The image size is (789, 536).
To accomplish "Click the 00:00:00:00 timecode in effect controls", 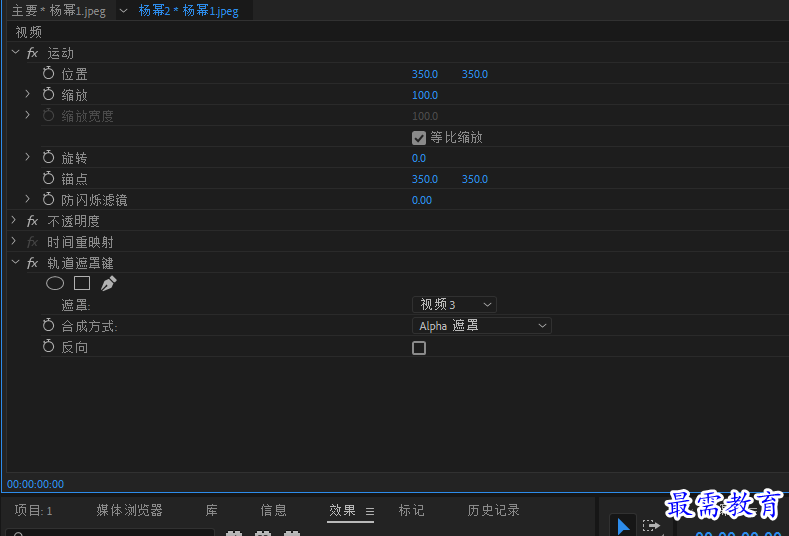I will (35, 484).
